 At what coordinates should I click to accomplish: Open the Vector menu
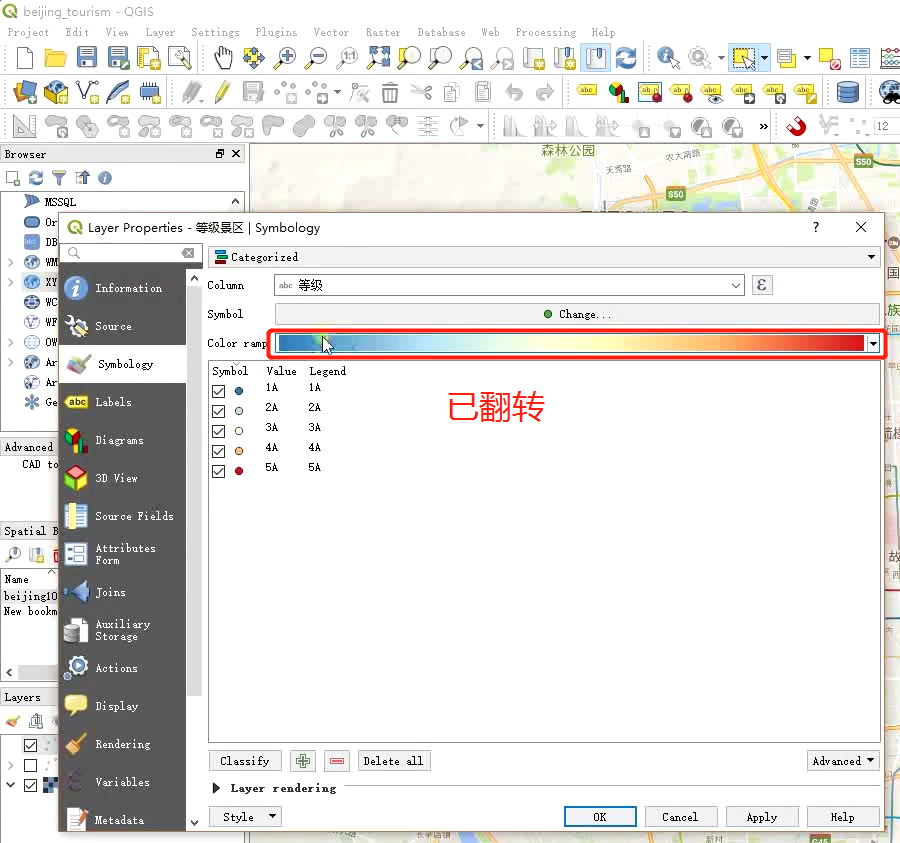(331, 32)
